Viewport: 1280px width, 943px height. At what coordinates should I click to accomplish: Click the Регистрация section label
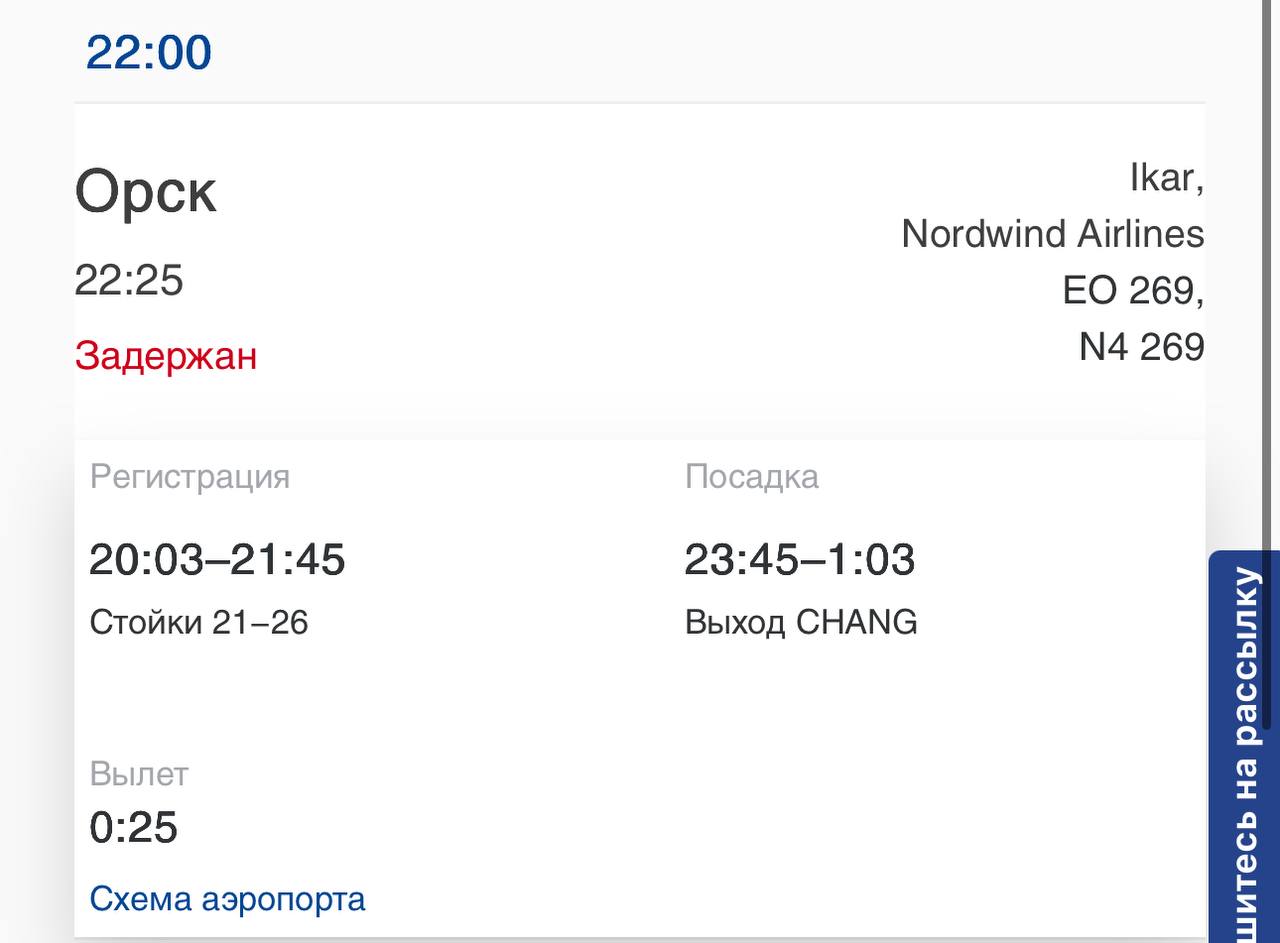point(190,477)
